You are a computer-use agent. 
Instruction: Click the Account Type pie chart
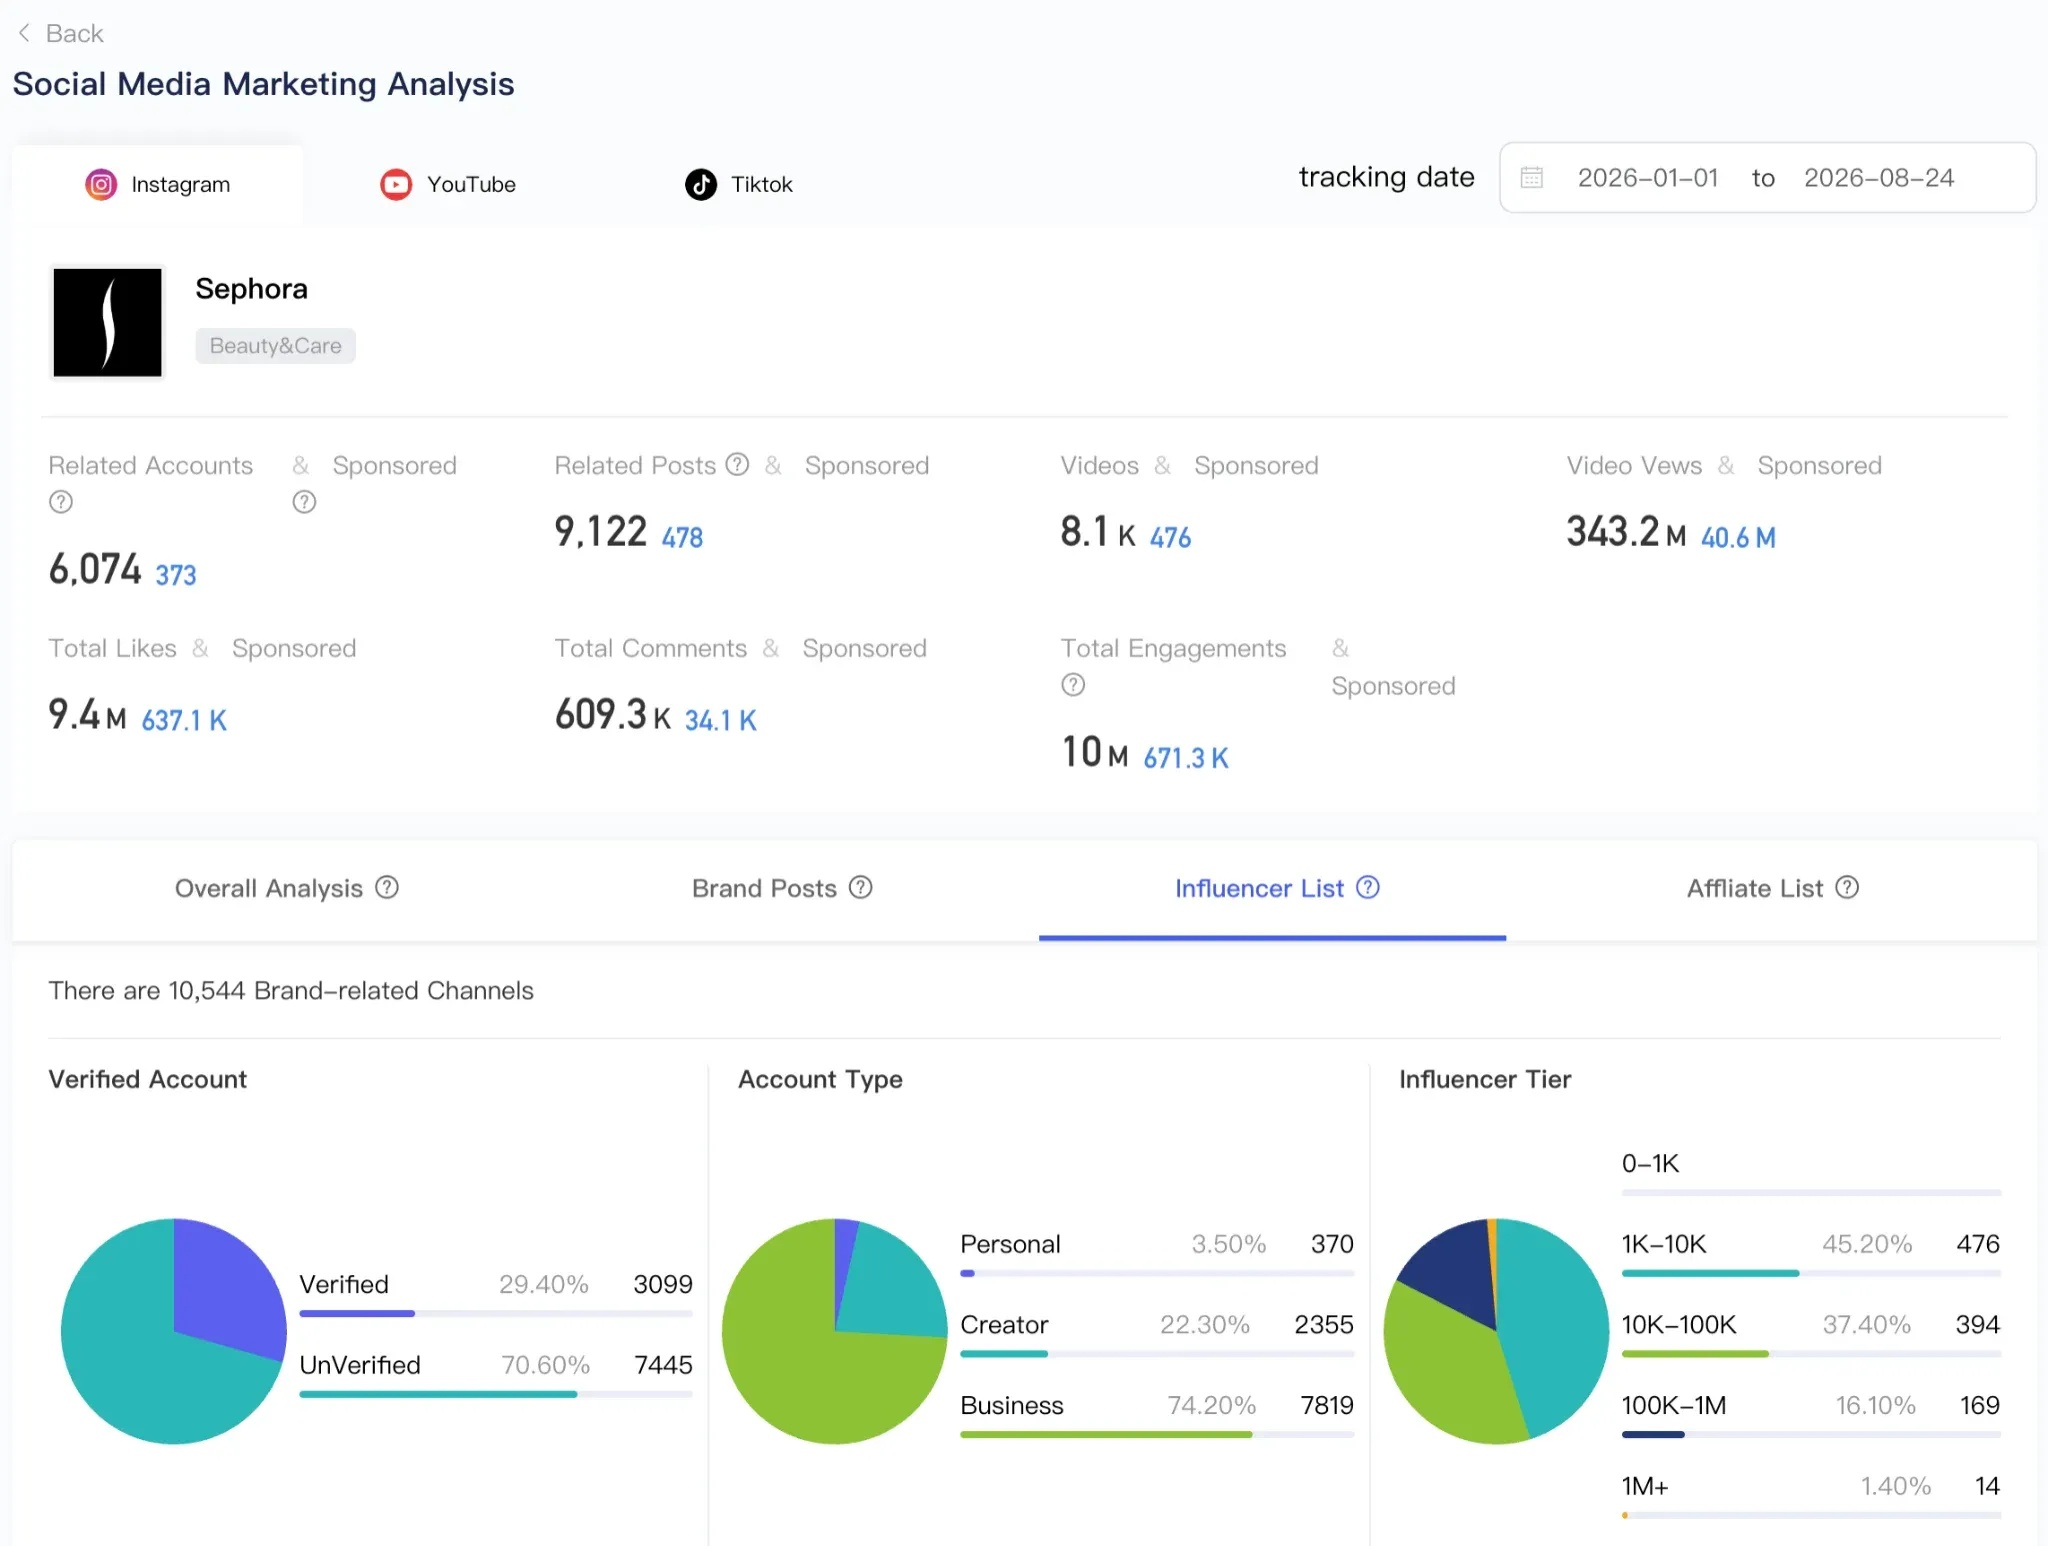point(835,1331)
